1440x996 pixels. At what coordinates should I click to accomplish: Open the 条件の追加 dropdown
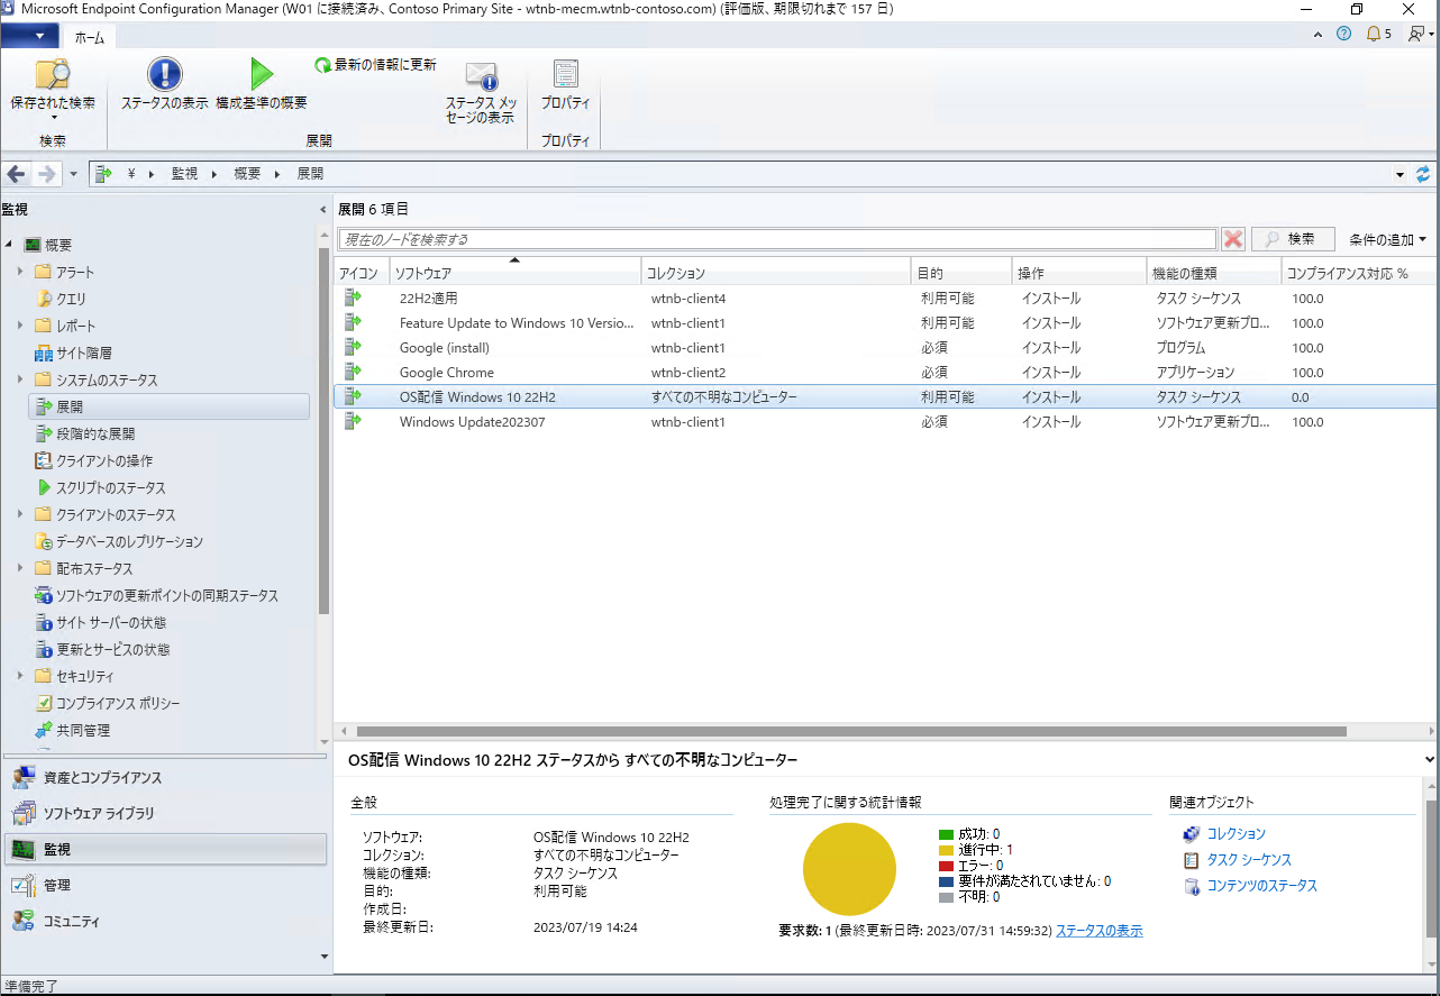tap(1387, 240)
